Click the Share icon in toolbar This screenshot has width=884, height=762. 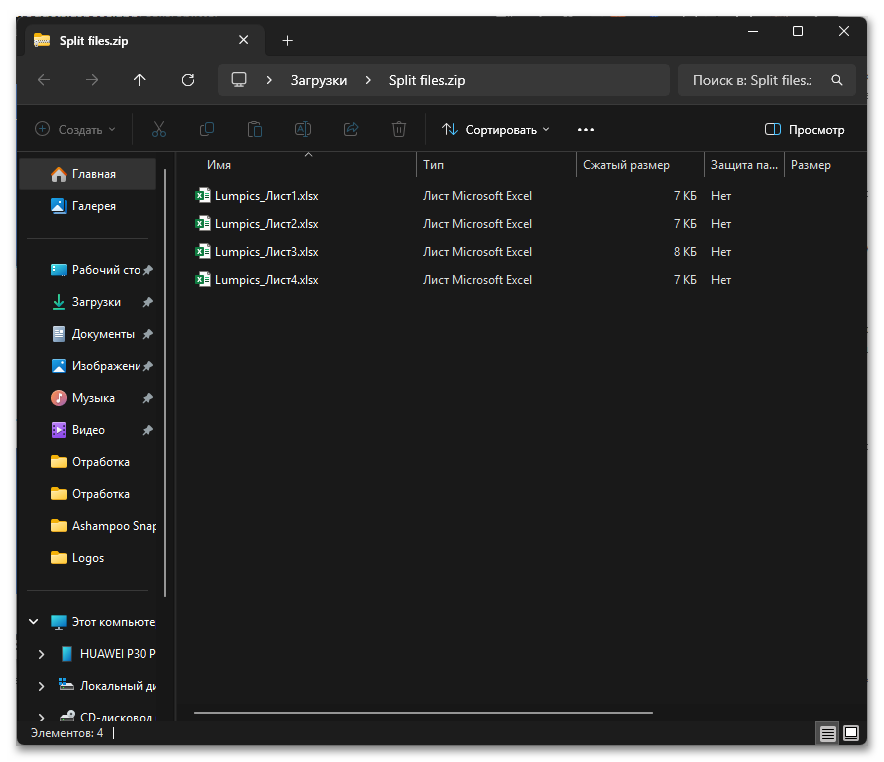pyautogui.click(x=351, y=129)
